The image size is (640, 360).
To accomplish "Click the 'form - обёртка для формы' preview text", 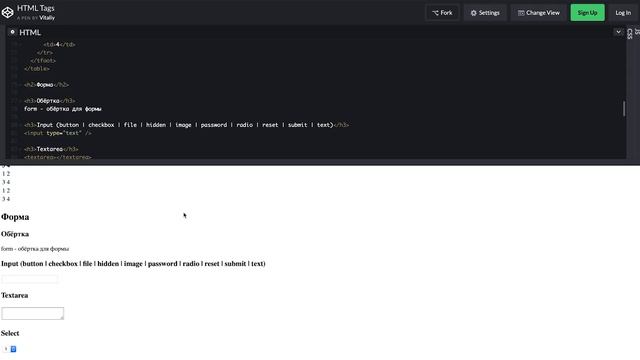I will coord(35,249).
